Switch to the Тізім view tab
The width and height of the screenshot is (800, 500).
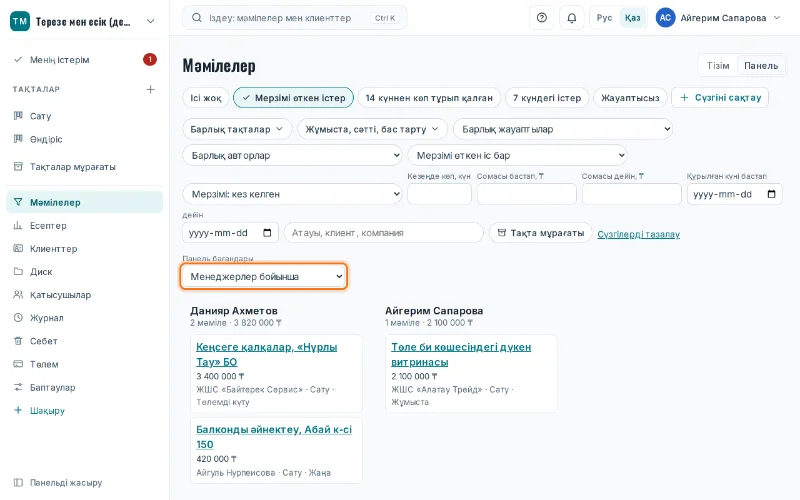pos(718,65)
